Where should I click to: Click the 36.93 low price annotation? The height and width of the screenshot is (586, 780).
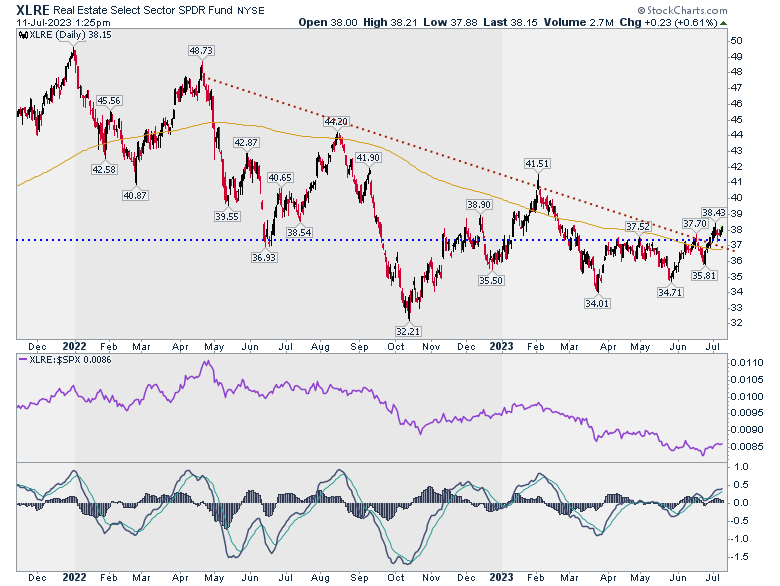click(x=264, y=257)
